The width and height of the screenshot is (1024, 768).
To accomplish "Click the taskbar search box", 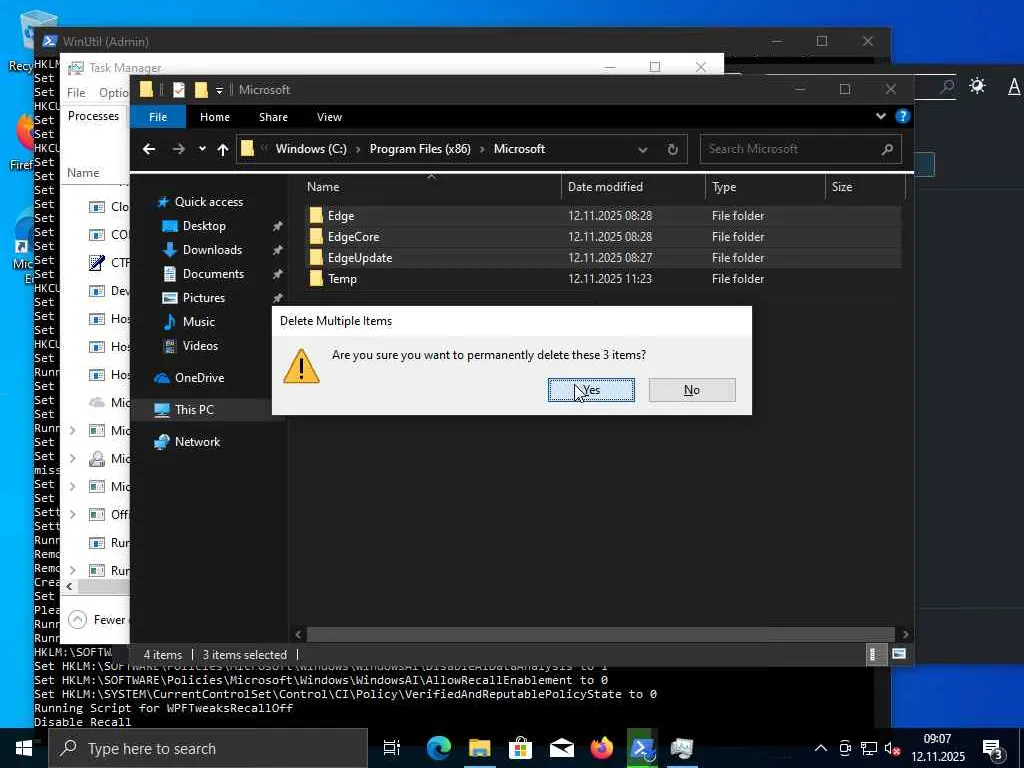I will (208, 748).
